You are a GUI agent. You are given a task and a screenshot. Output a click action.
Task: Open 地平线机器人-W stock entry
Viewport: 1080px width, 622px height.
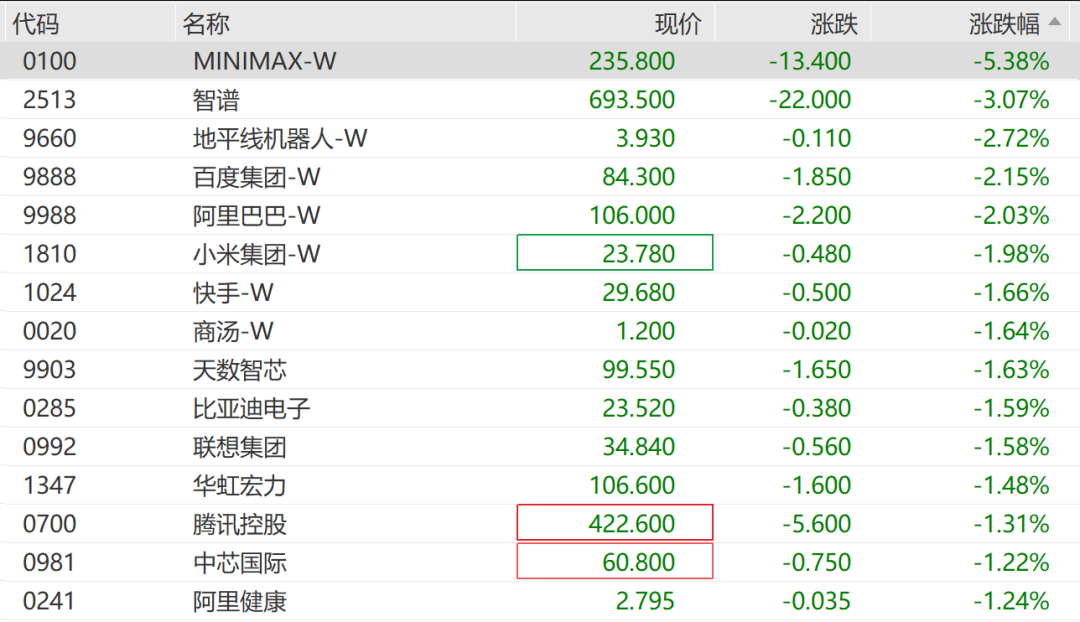[280, 139]
